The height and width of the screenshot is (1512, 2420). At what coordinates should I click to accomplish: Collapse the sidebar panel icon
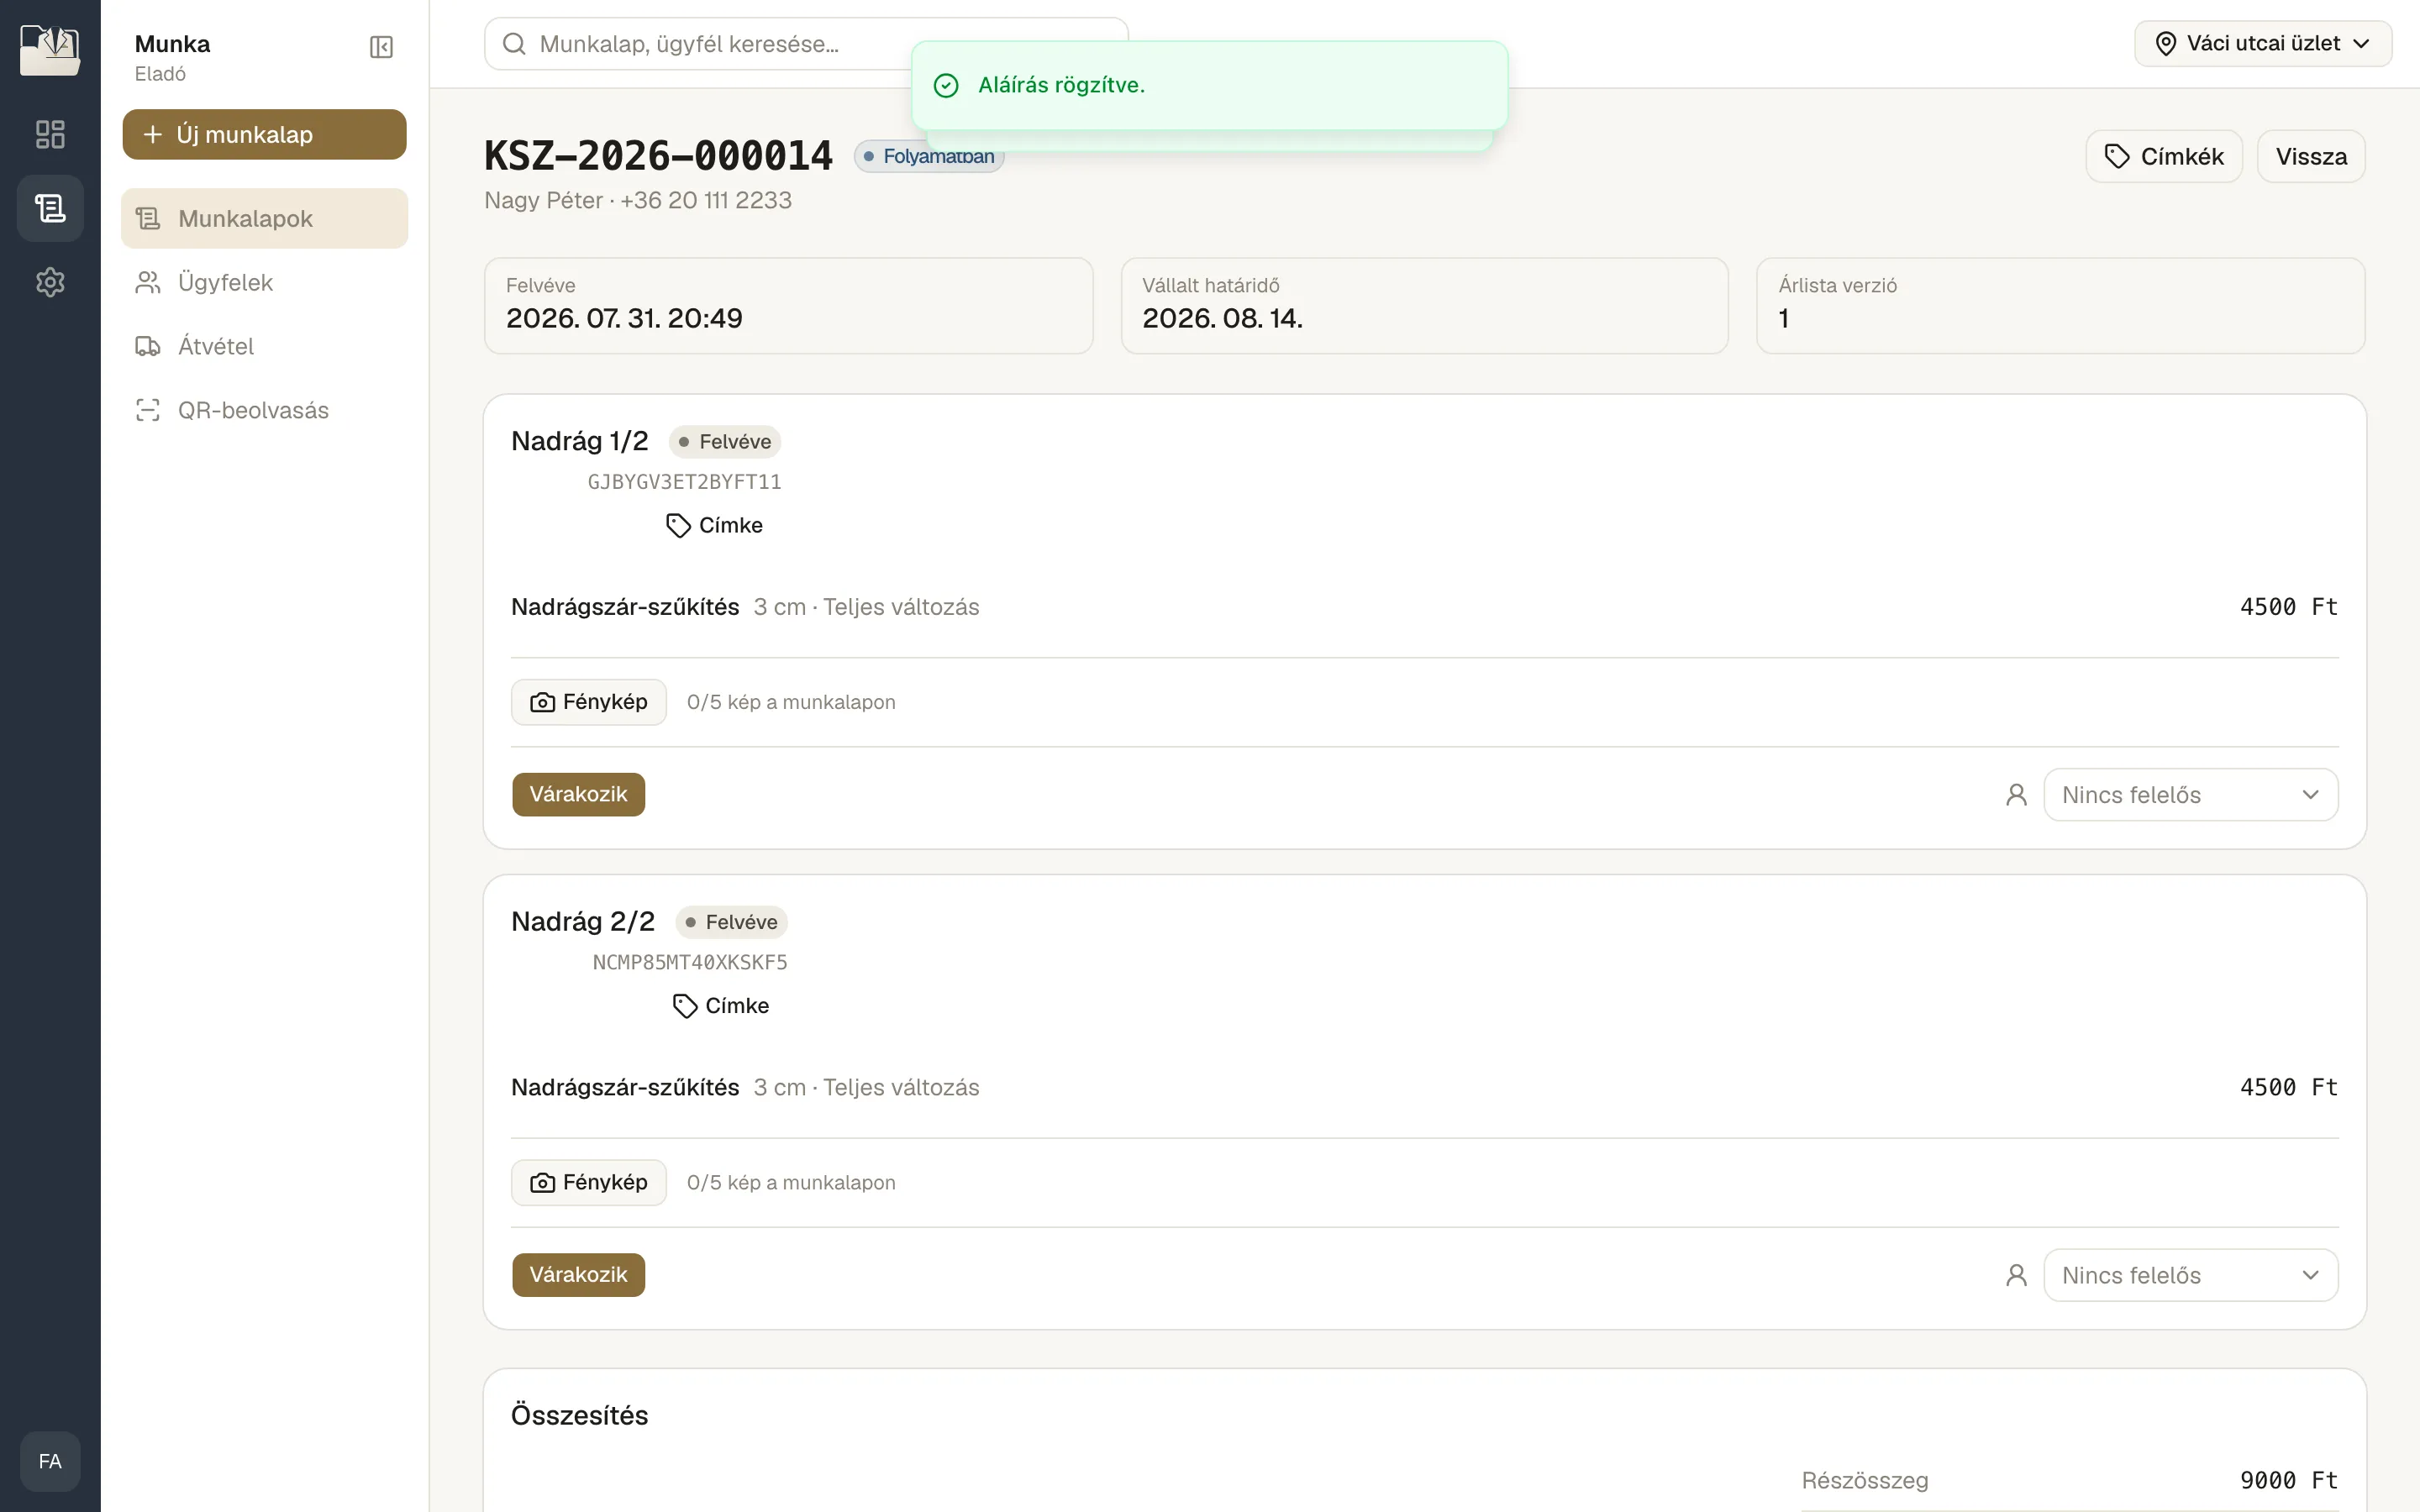pos(381,47)
